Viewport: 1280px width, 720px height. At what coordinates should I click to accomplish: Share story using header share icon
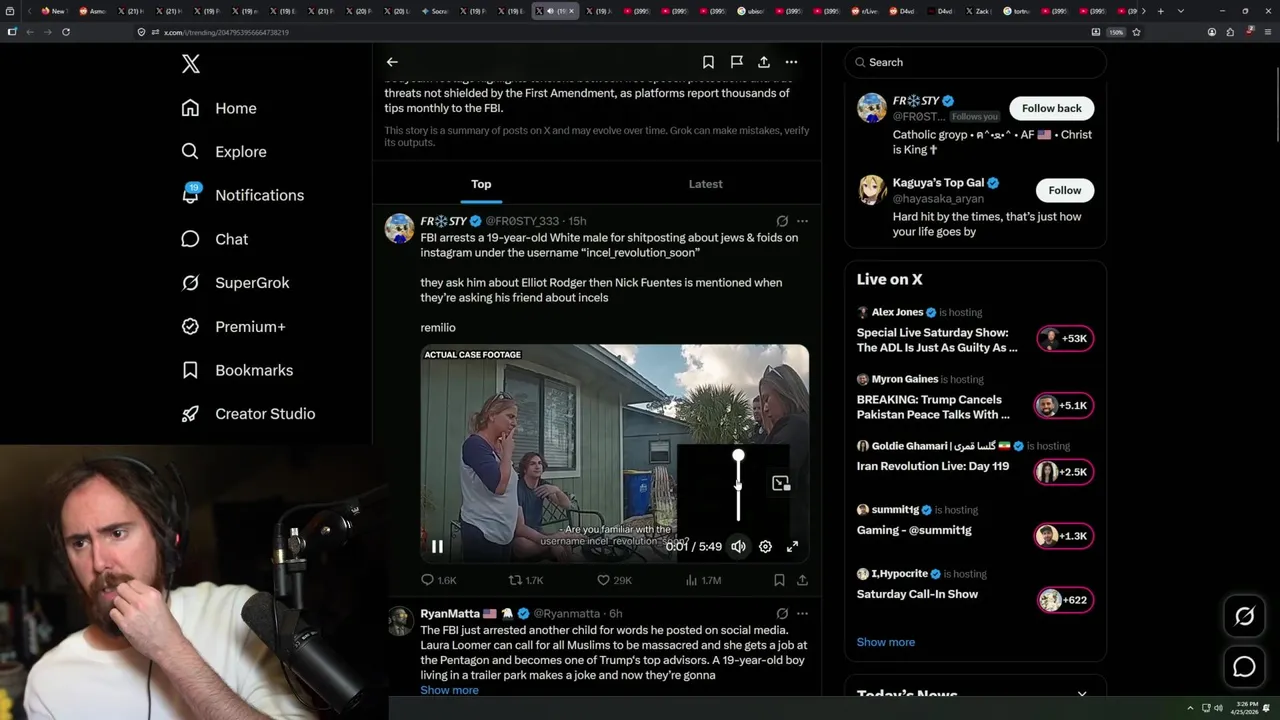pyautogui.click(x=763, y=62)
